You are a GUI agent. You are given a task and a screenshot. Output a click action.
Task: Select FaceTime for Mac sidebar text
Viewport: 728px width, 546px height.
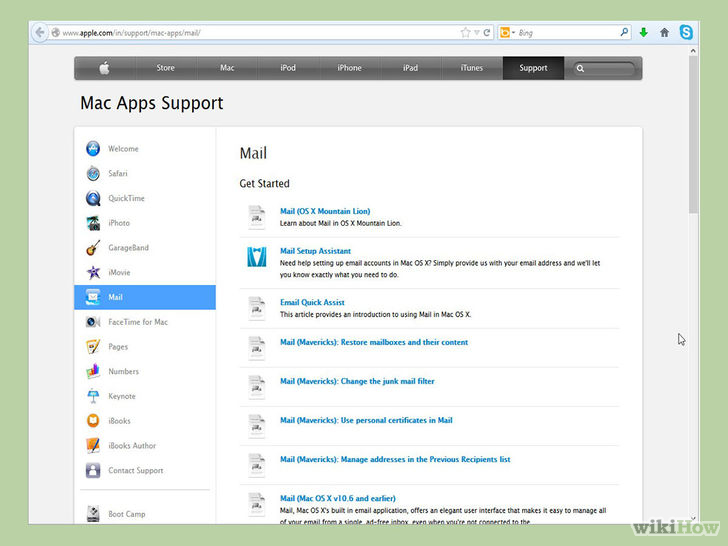138,322
